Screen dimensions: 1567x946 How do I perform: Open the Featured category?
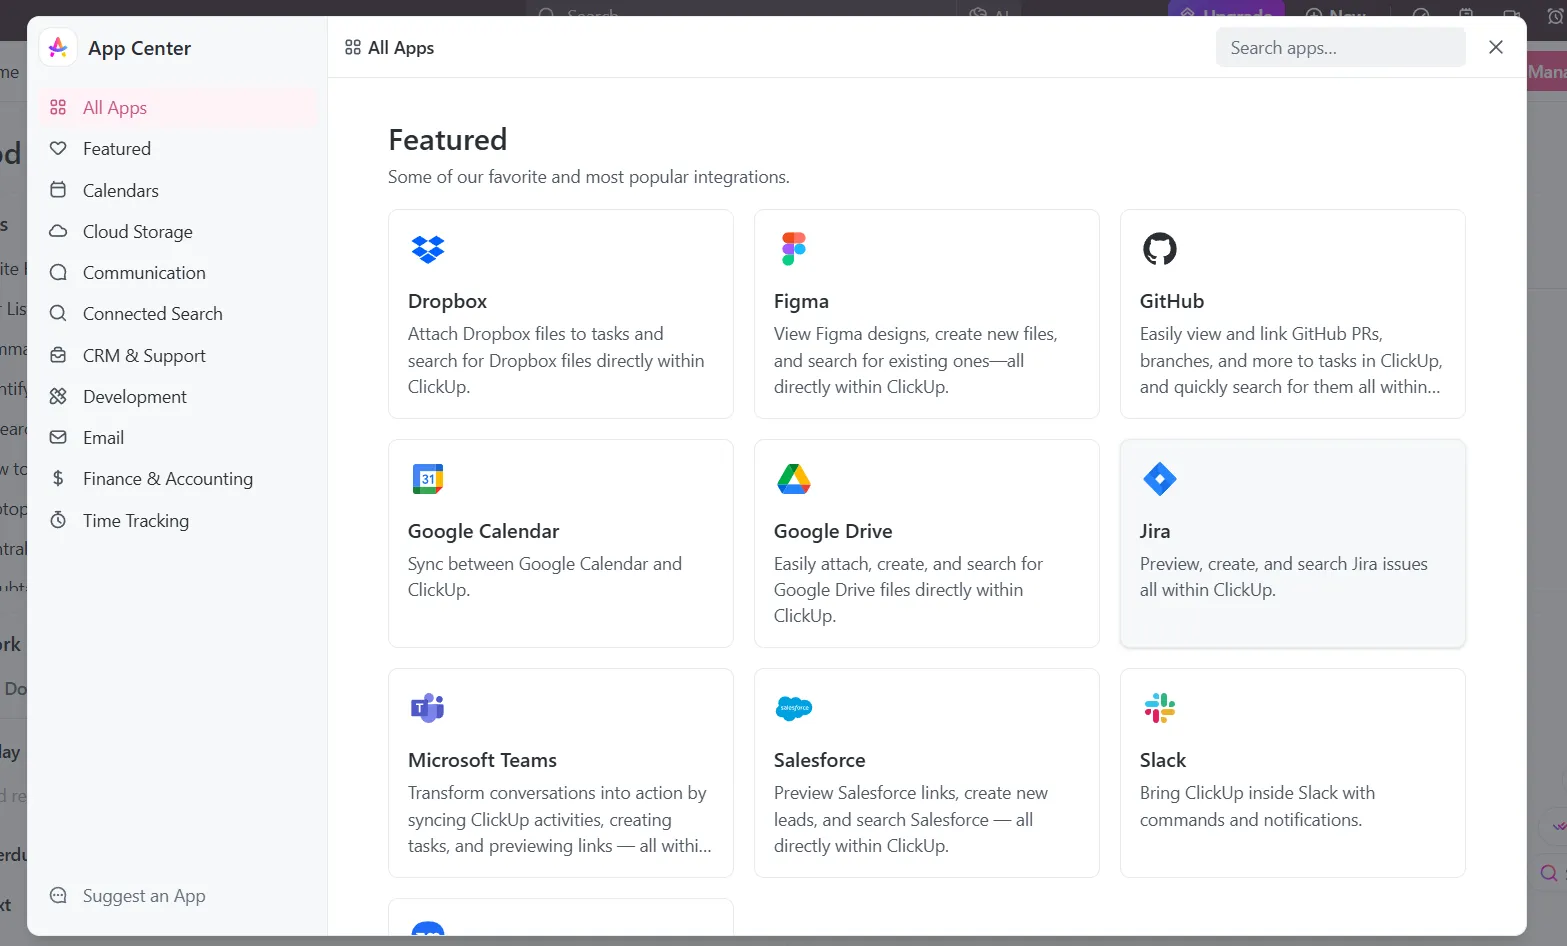(x=178, y=148)
